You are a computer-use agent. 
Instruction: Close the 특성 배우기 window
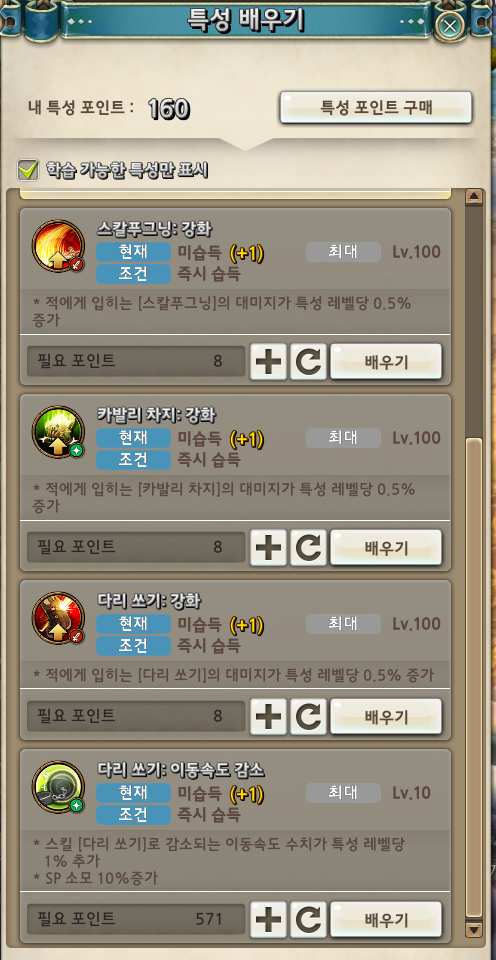[450, 25]
